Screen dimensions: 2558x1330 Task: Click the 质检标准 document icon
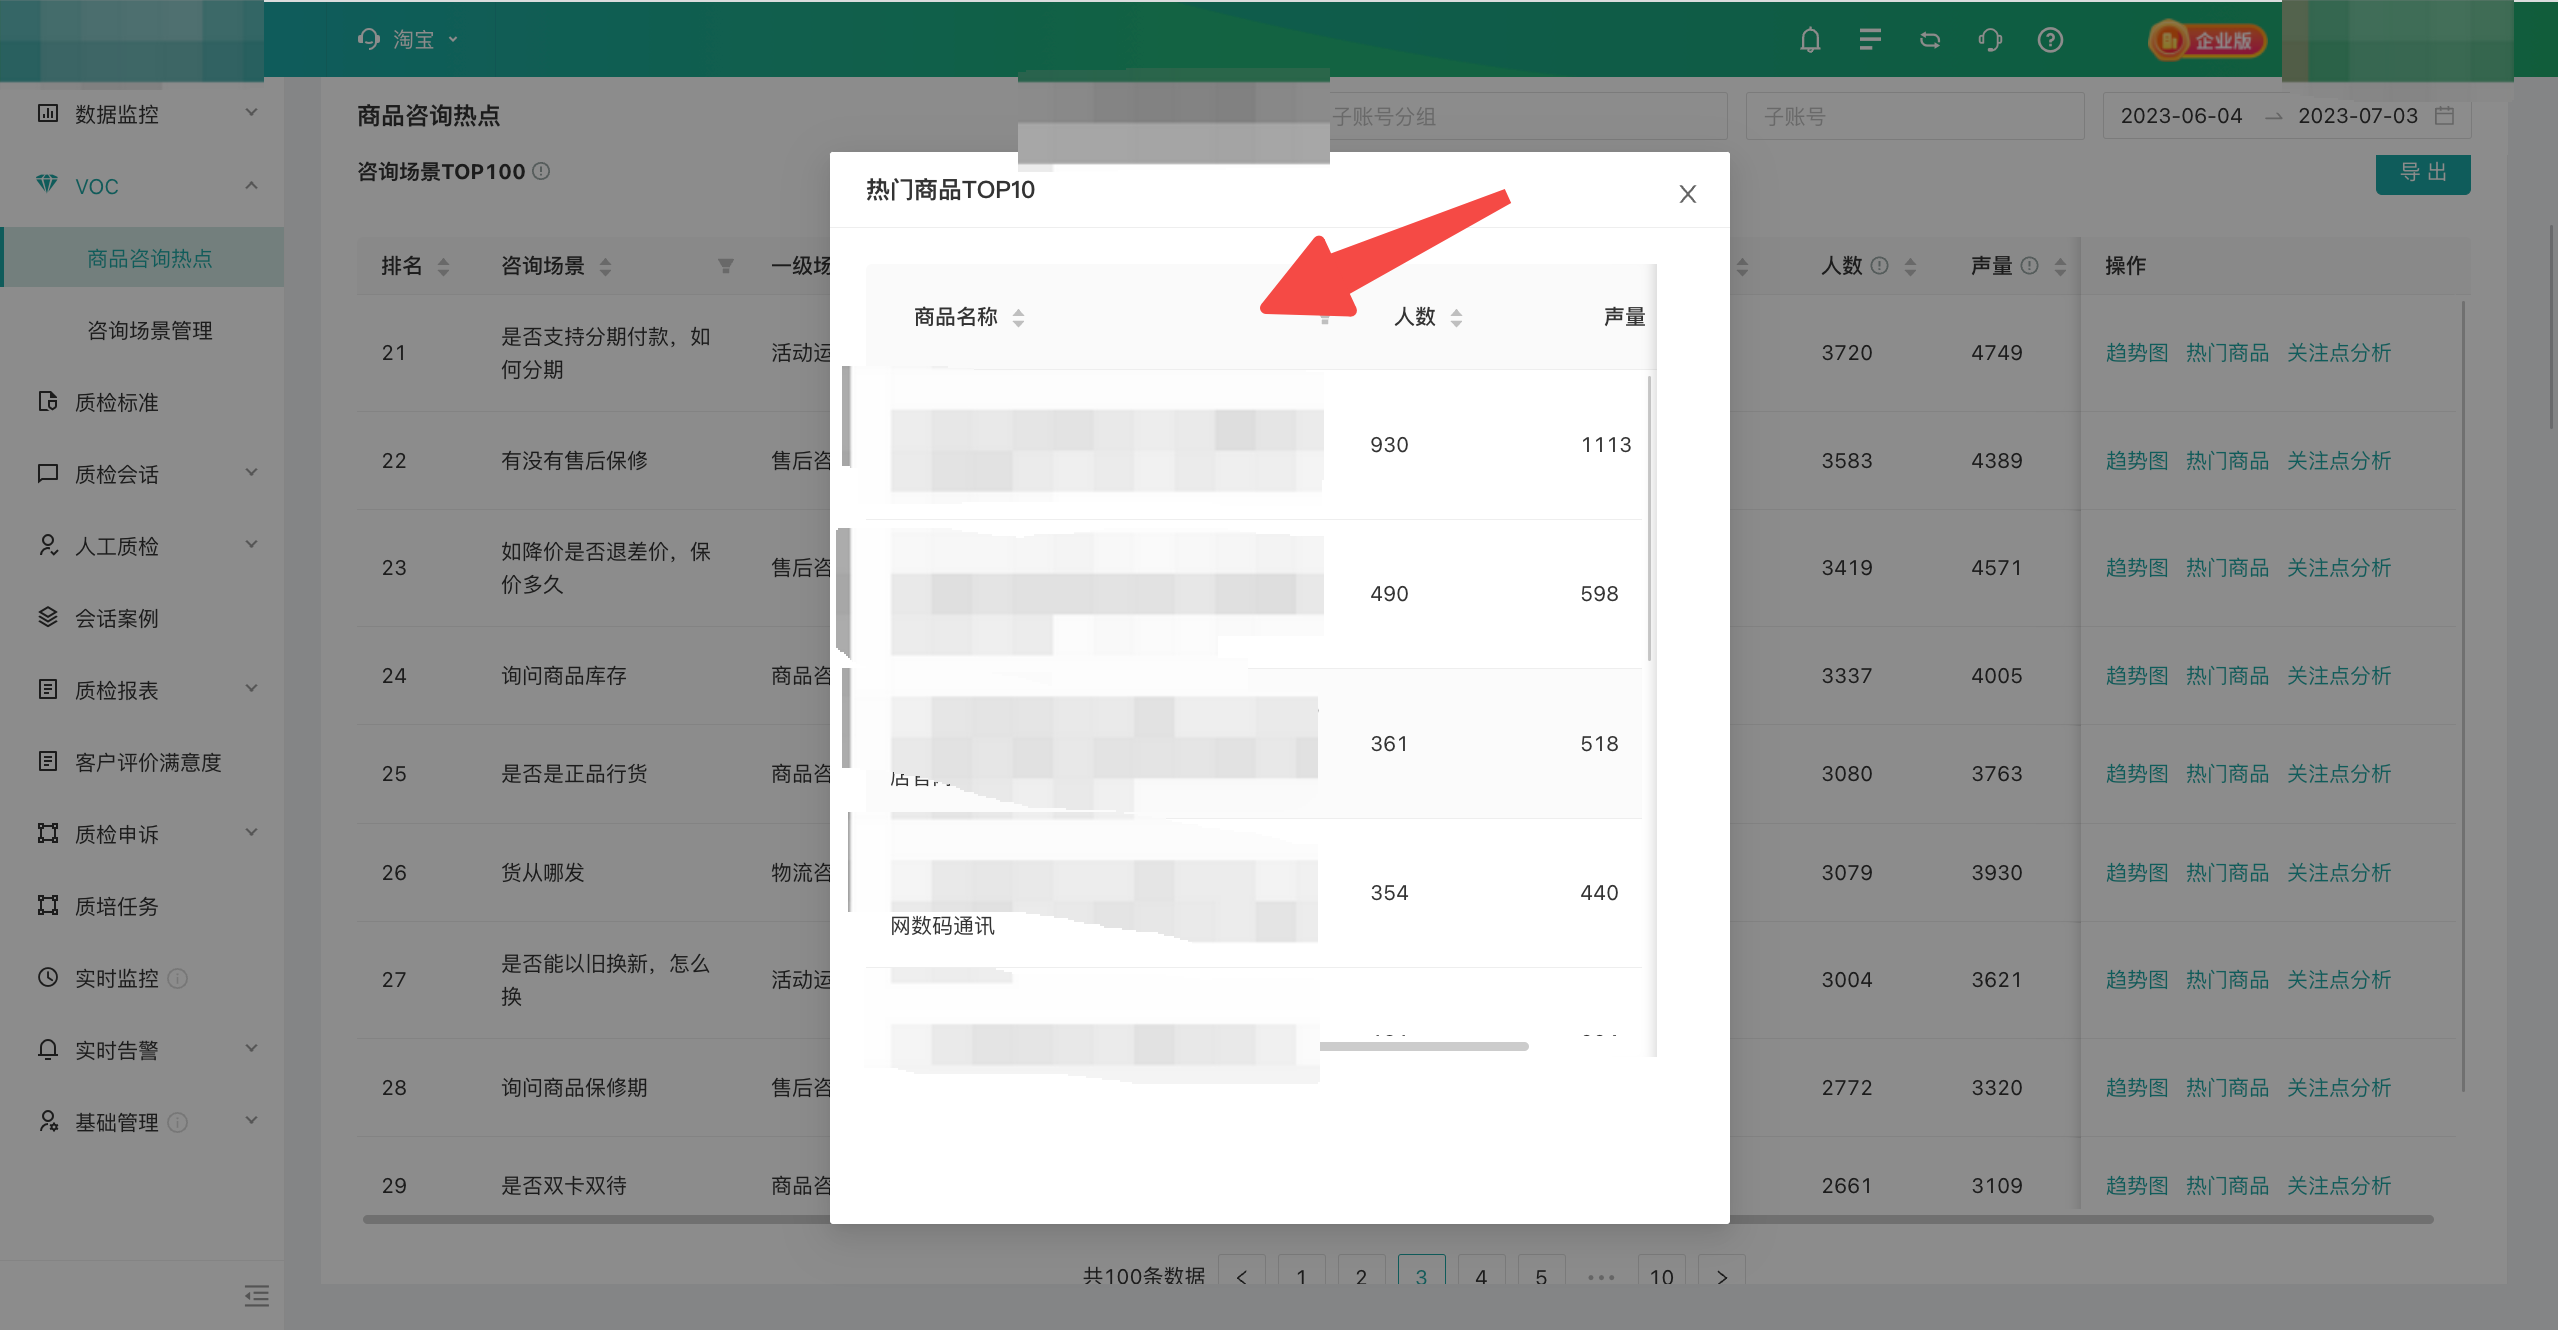[x=47, y=401]
